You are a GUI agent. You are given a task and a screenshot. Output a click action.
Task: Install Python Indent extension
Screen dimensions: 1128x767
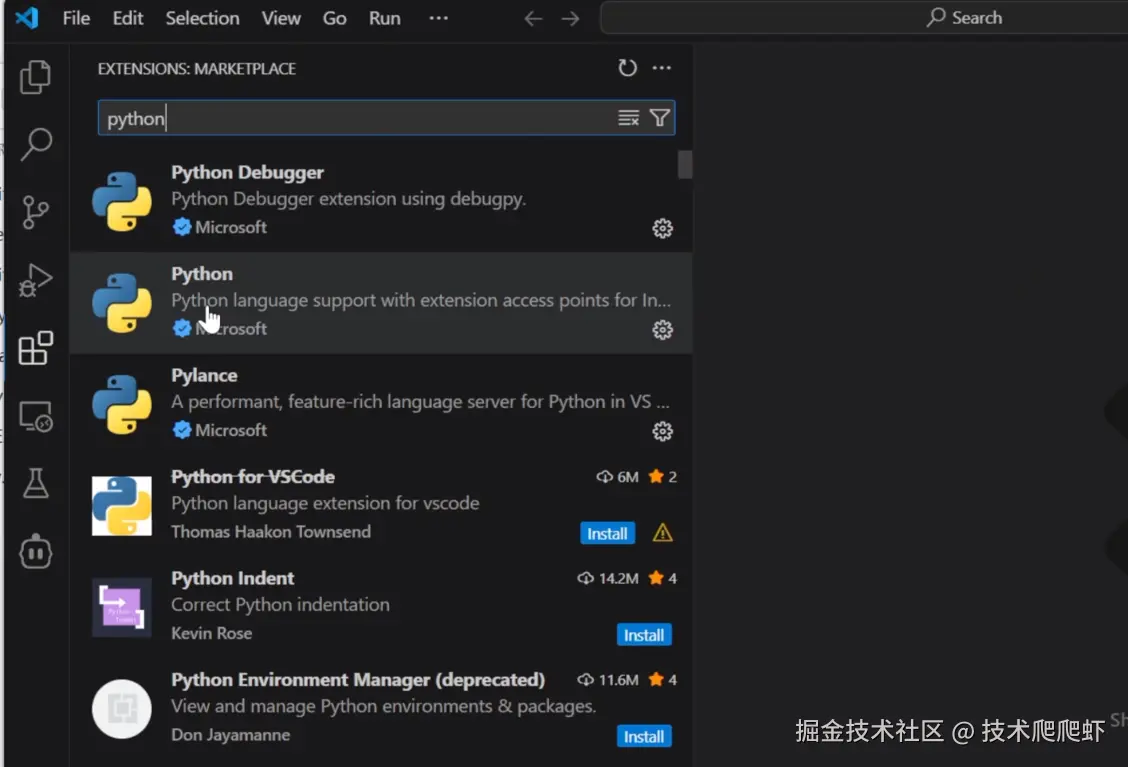point(644,635)
